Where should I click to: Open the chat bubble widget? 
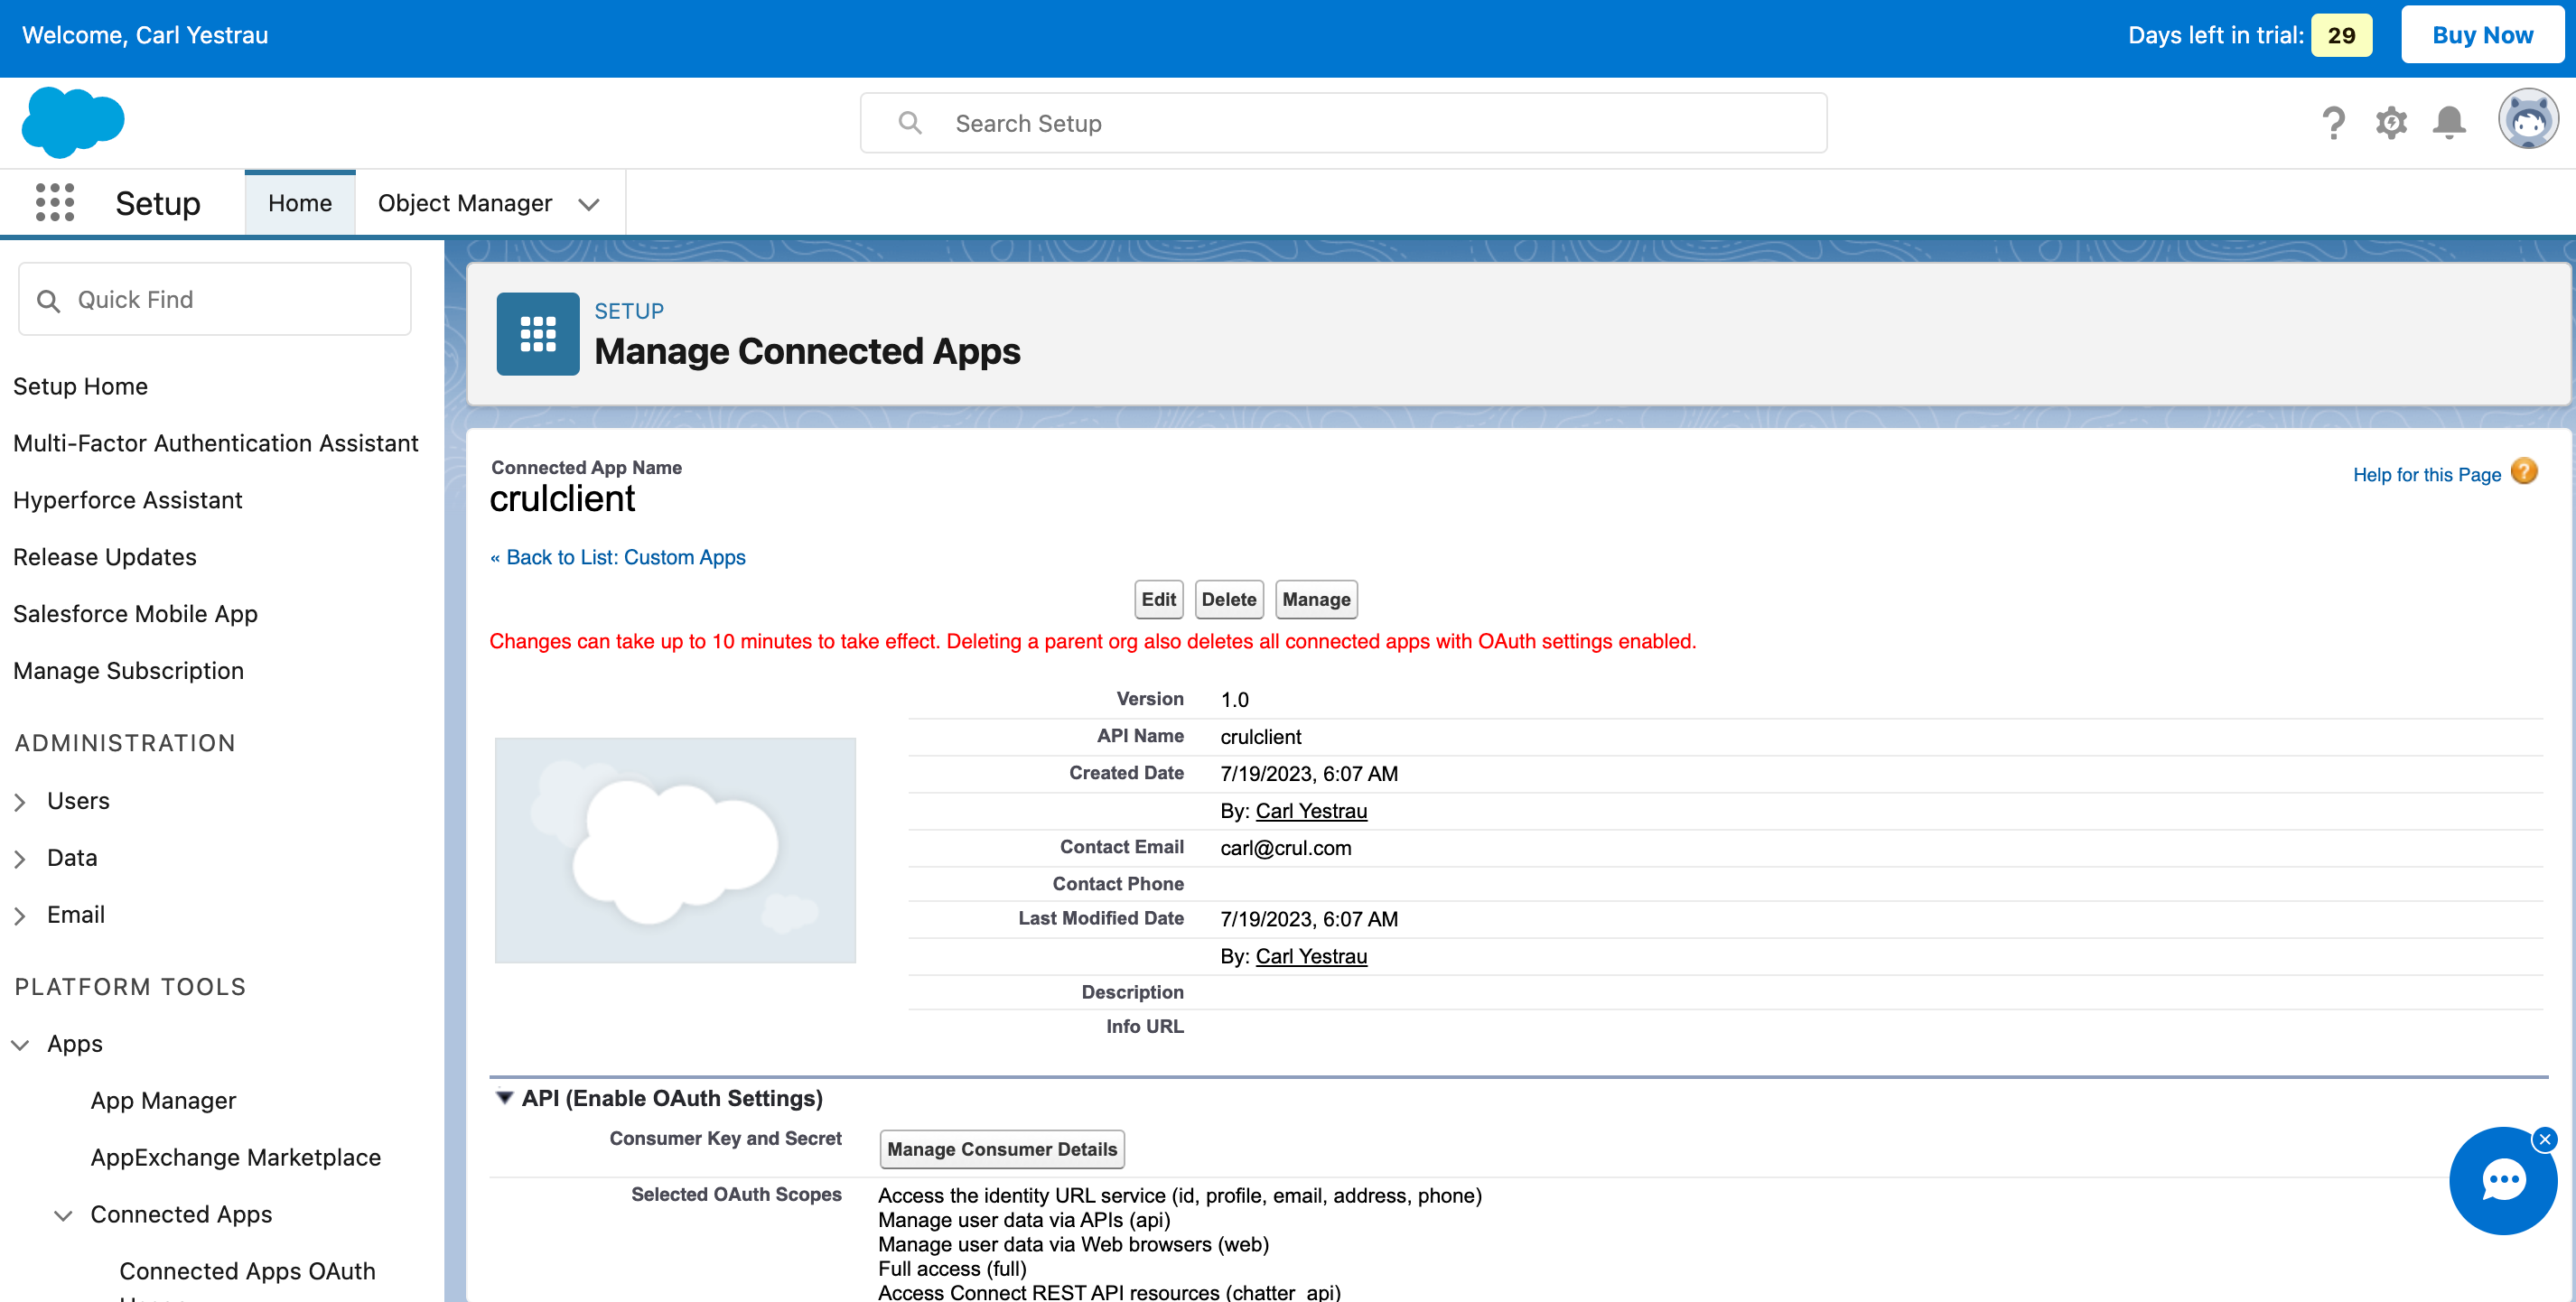(2503, 1181)
